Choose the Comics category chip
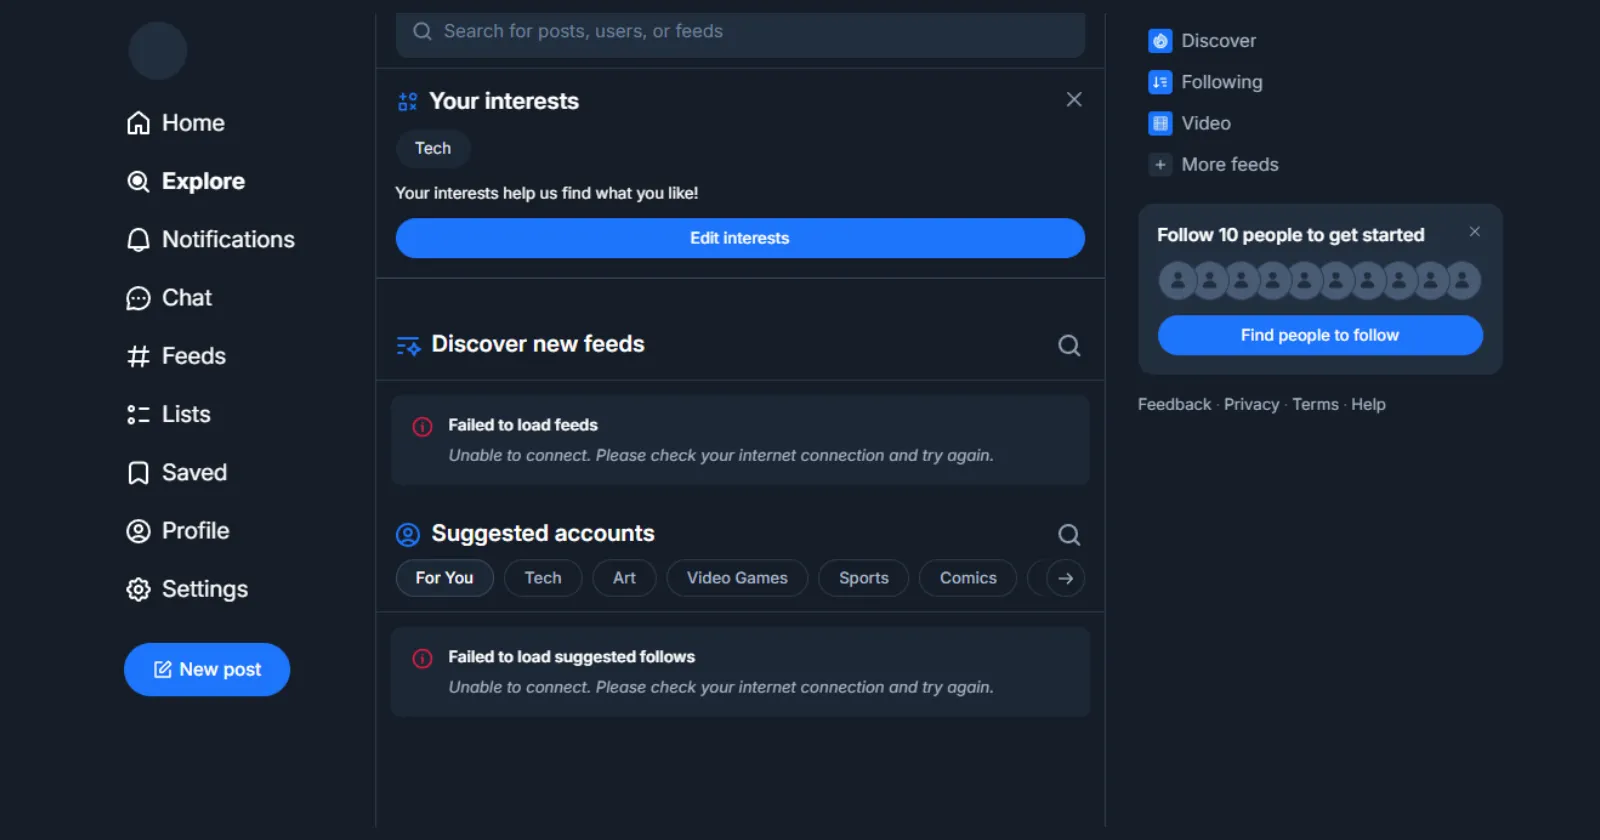The image size is (1600, 840). coord(967,578)
